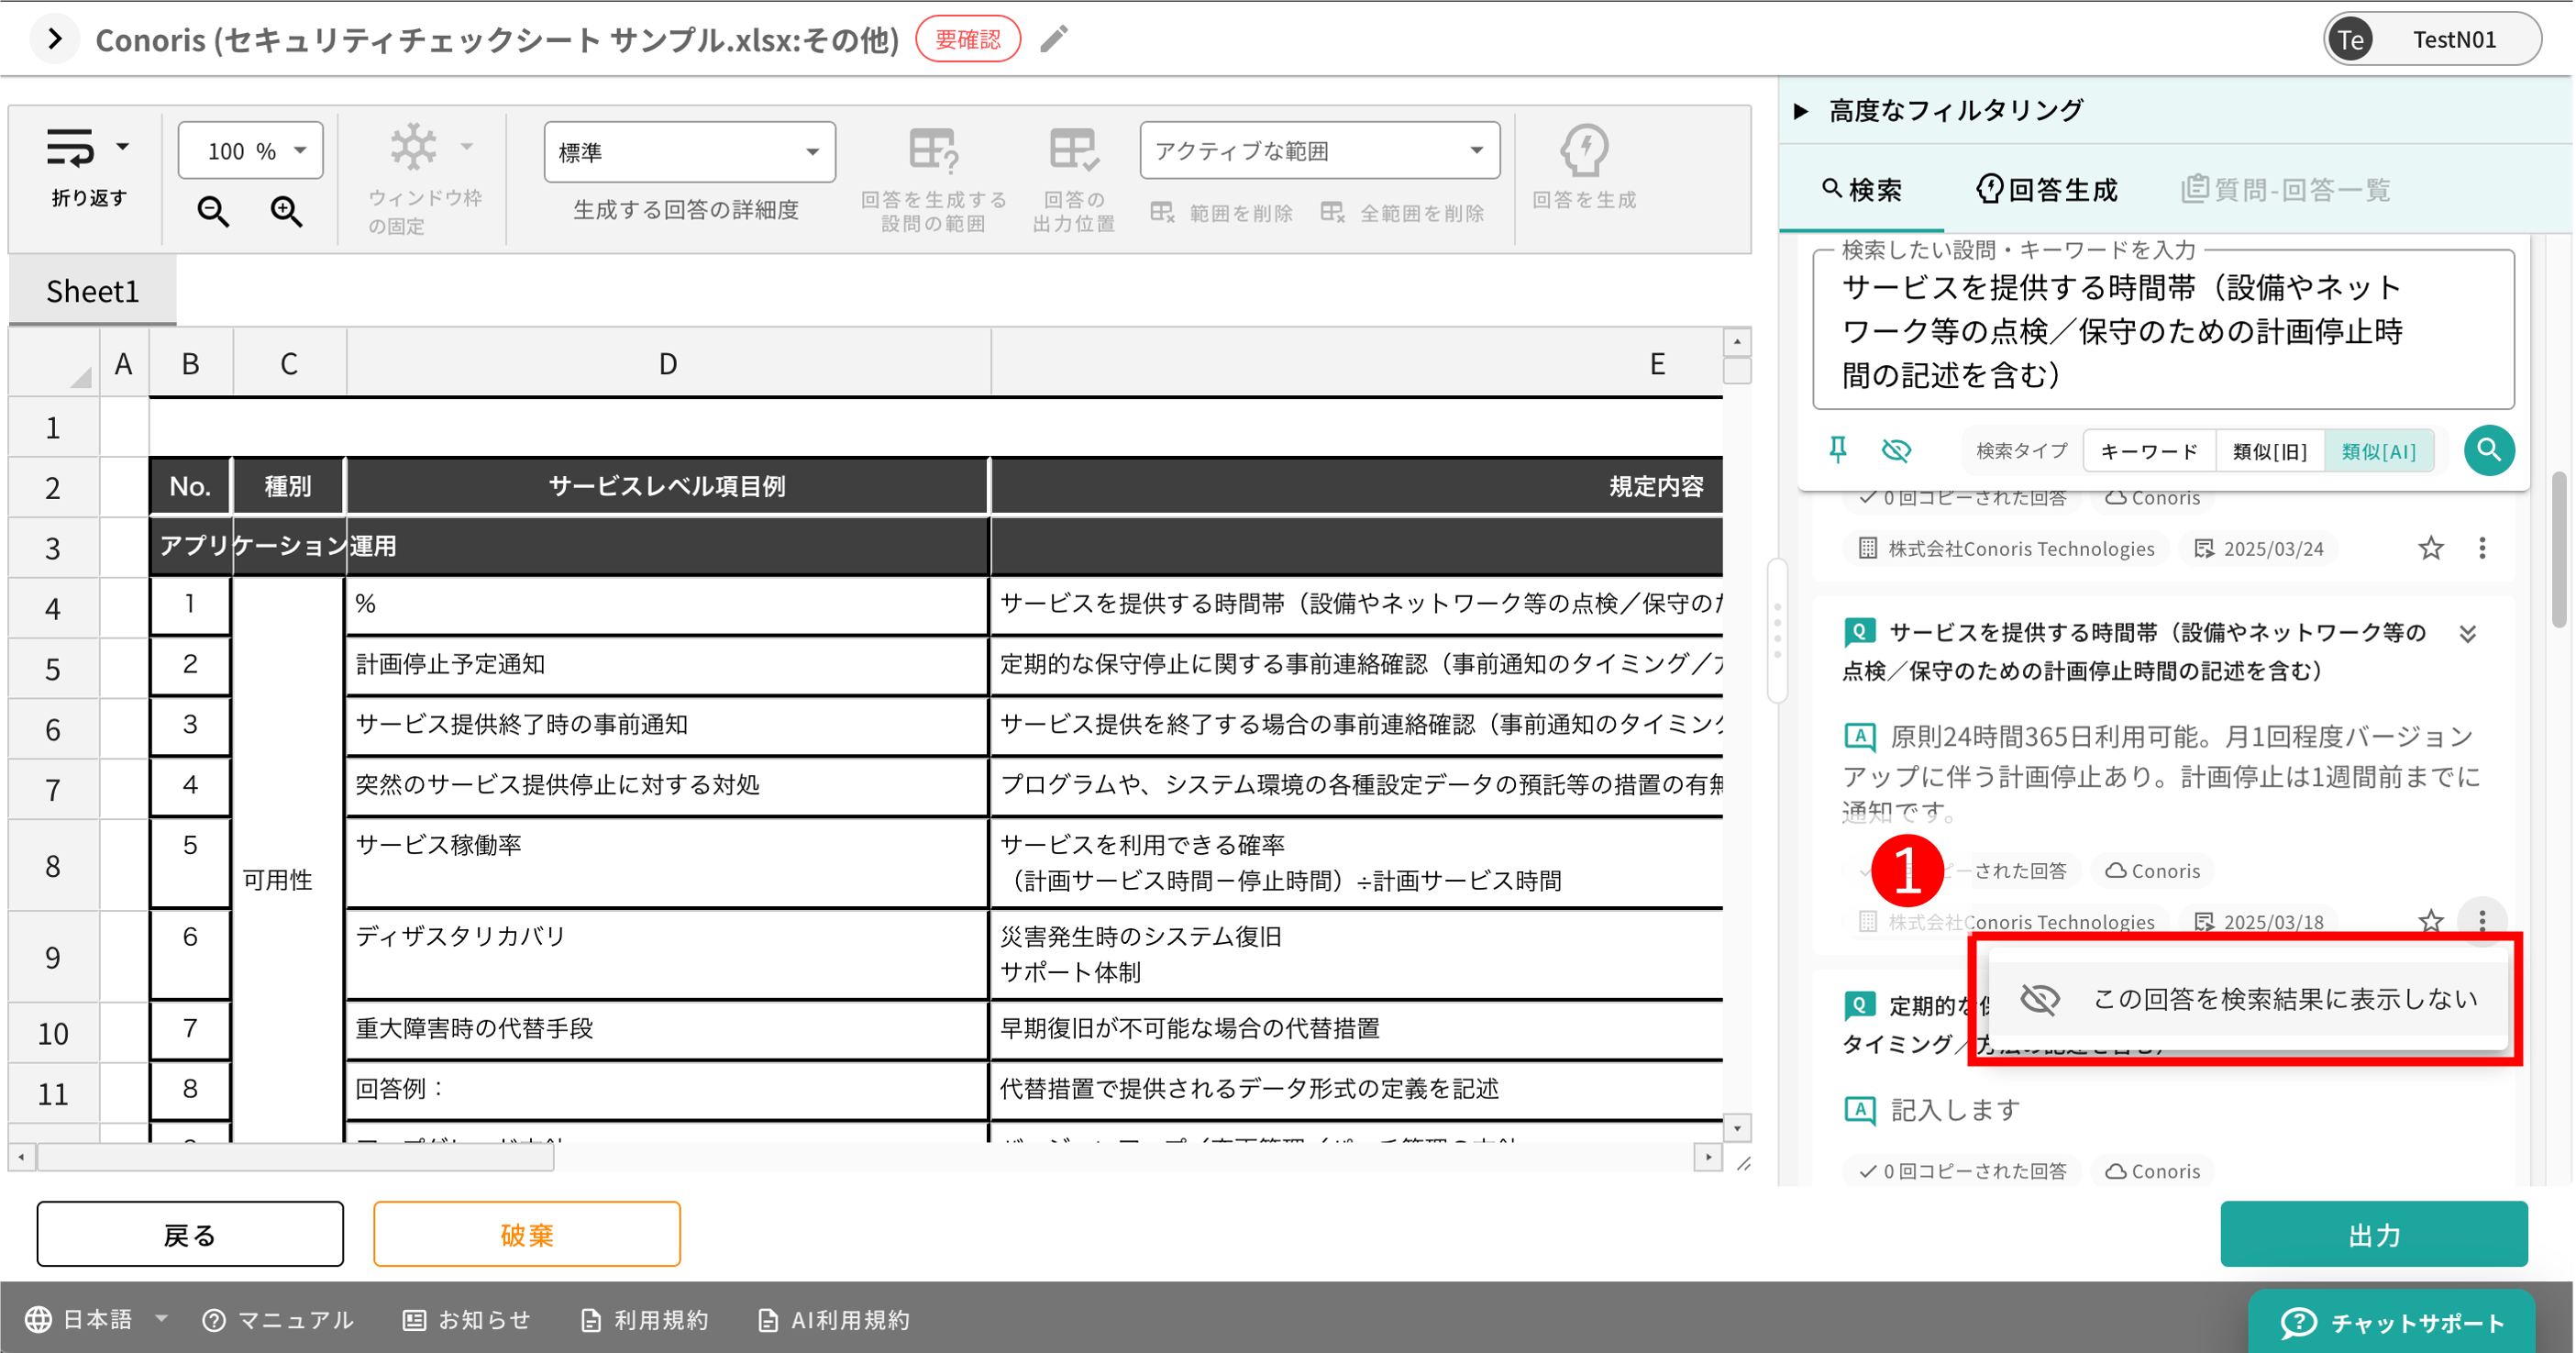This screenshot has width=2576, height=1353.
Task: Click the 破棄 button
Action: 526,1235
